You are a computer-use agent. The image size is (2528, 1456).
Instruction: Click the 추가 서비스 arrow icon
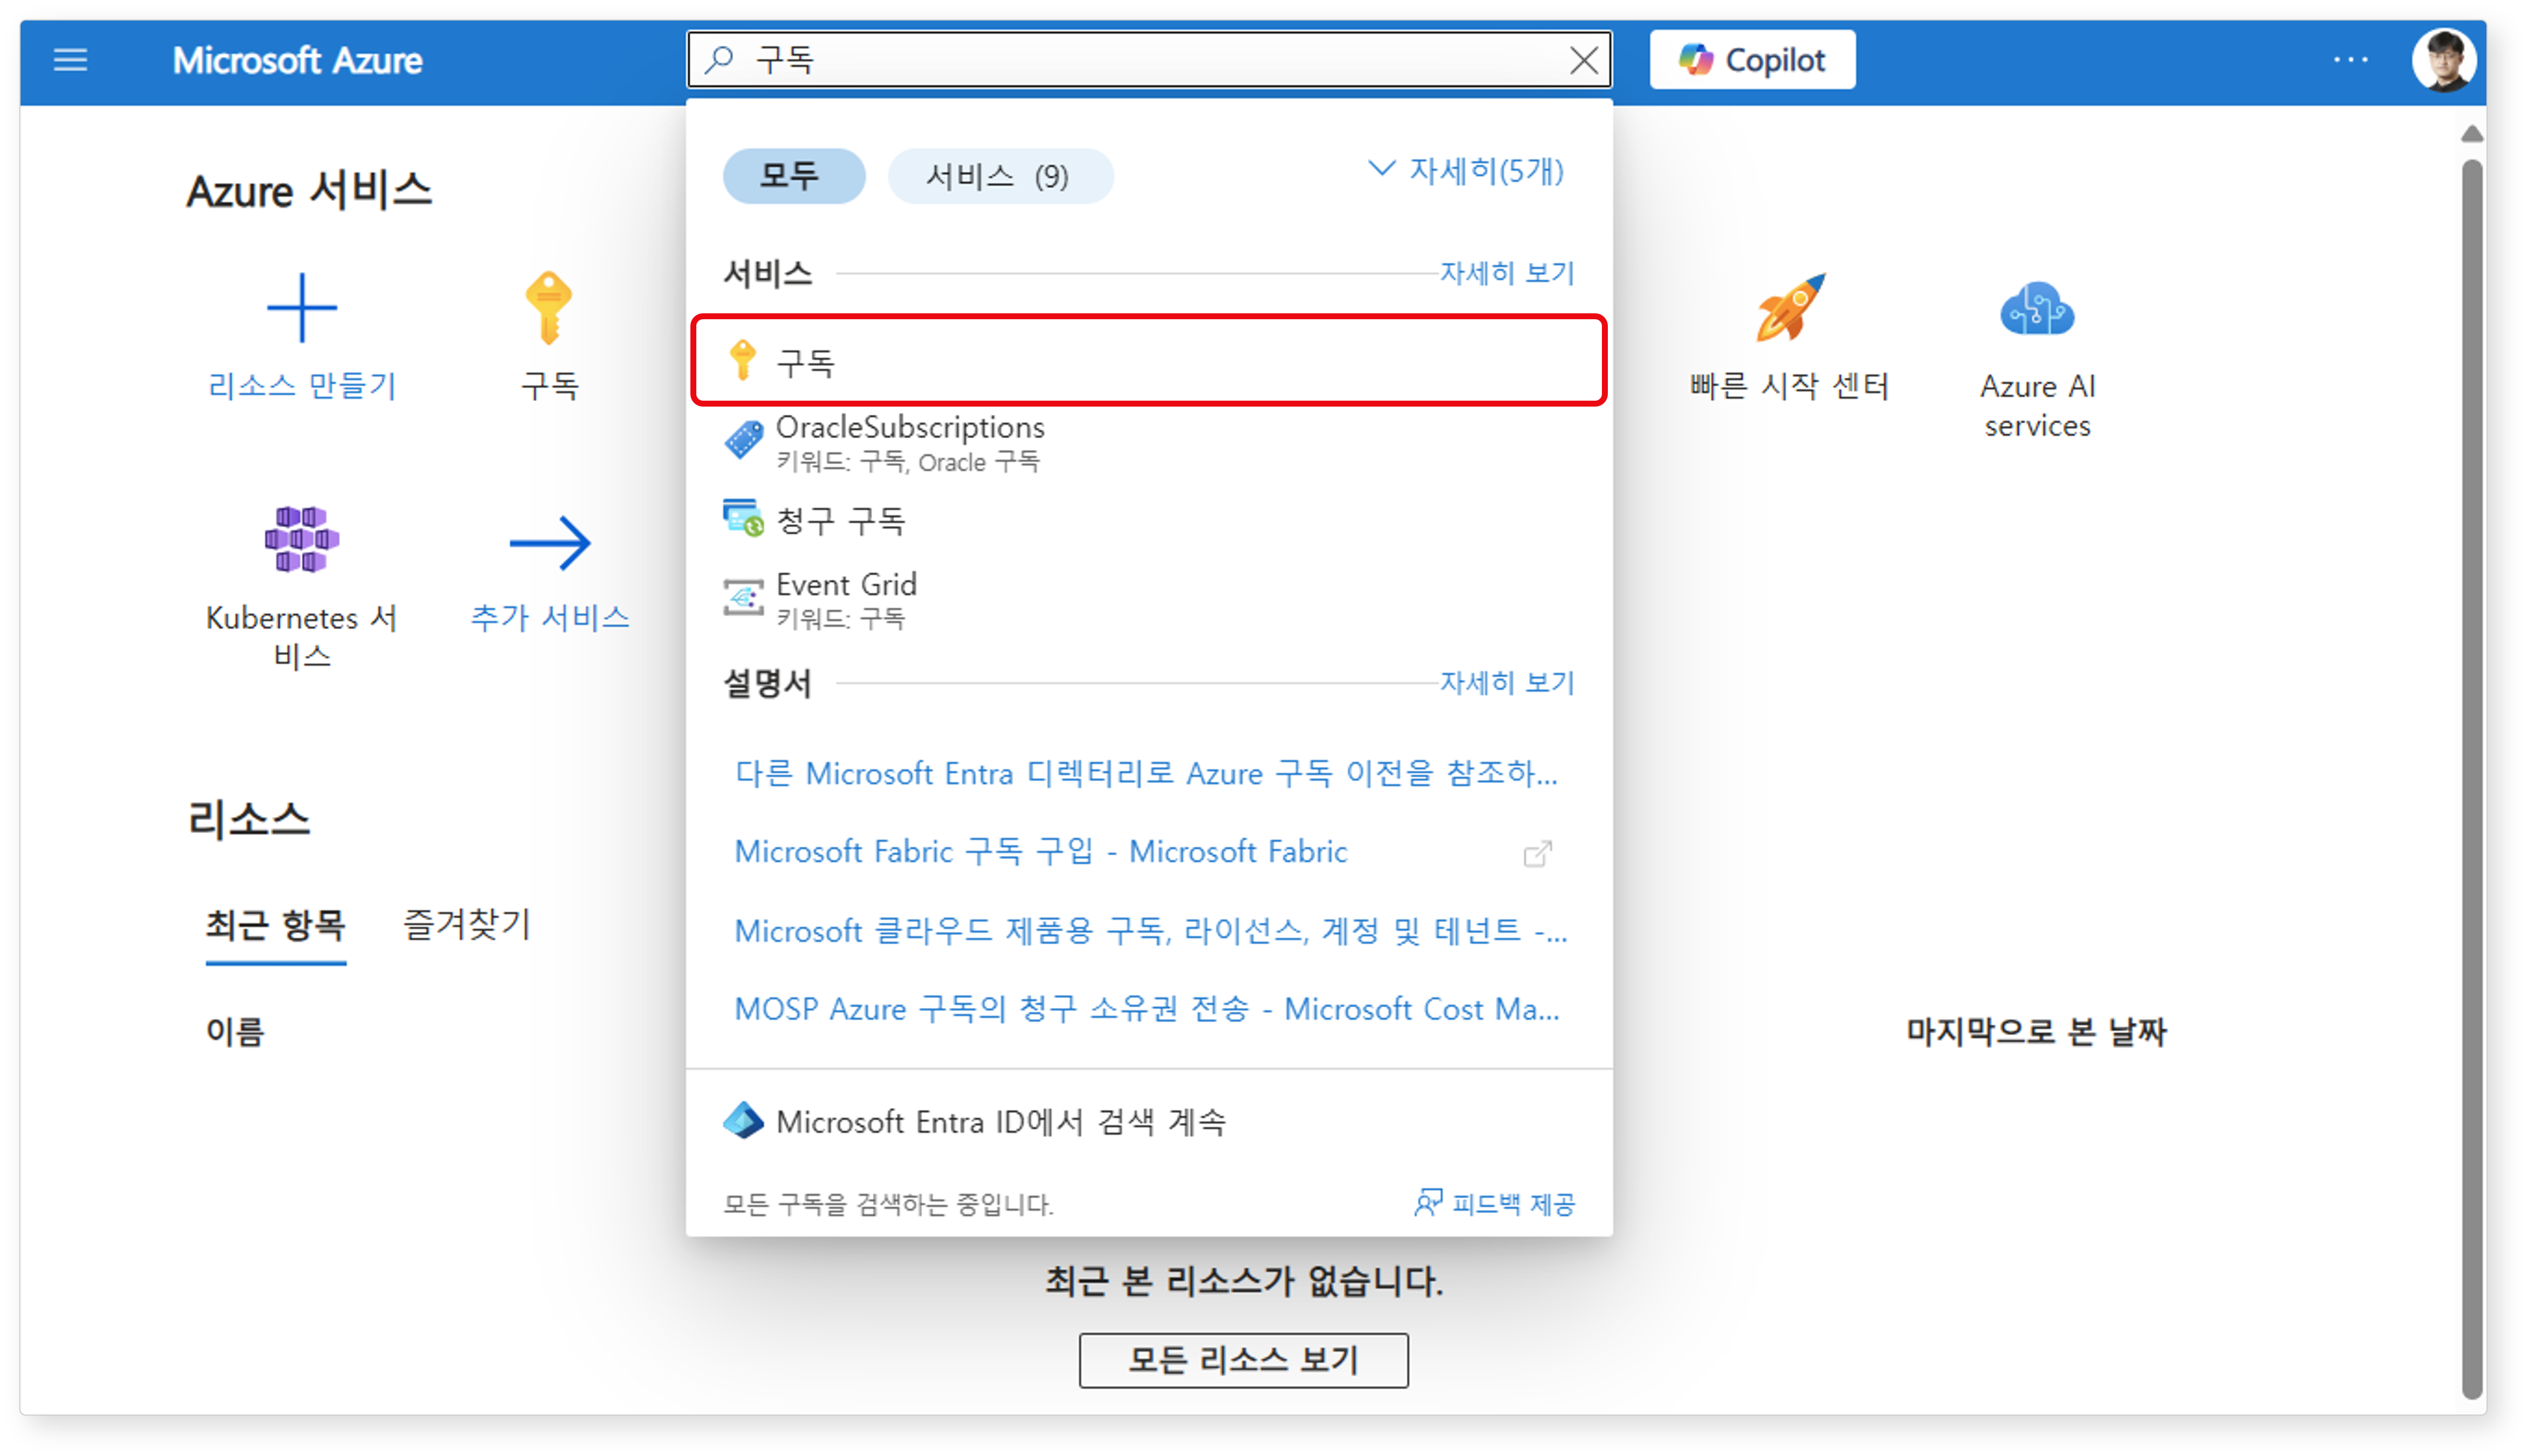pos(549,543)
